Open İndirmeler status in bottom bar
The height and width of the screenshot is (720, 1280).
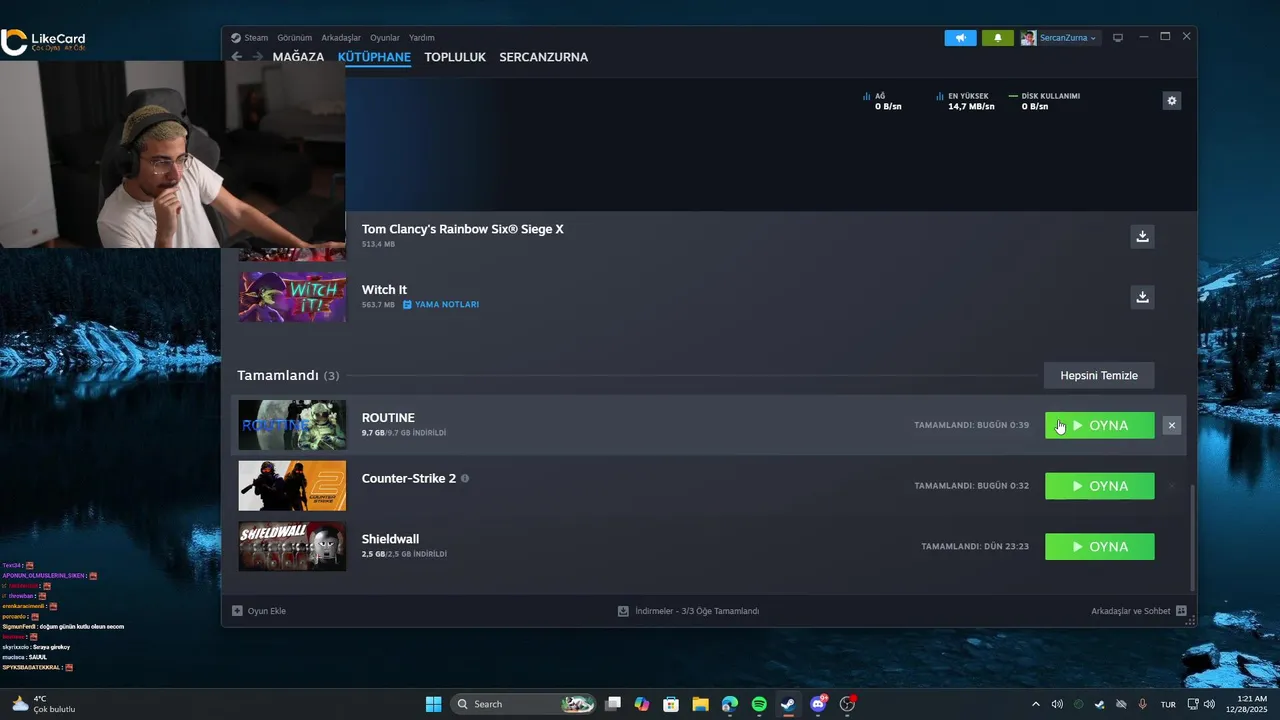pyautogui.click(x=688, y=611)
